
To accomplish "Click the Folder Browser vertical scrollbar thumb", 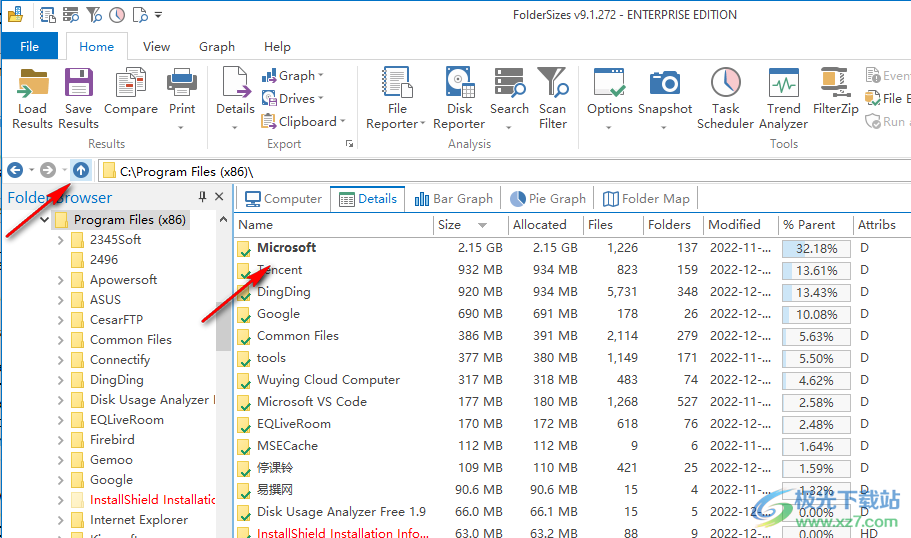I will 223,327.
